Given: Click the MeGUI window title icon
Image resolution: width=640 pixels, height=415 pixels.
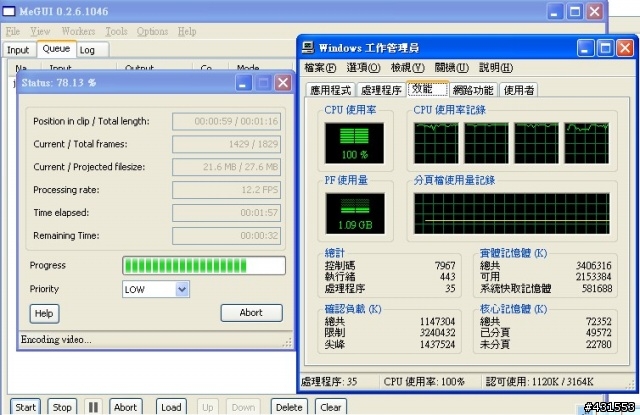Looking at the screenshot, I should pyautogui.click(x=9, y=11).
